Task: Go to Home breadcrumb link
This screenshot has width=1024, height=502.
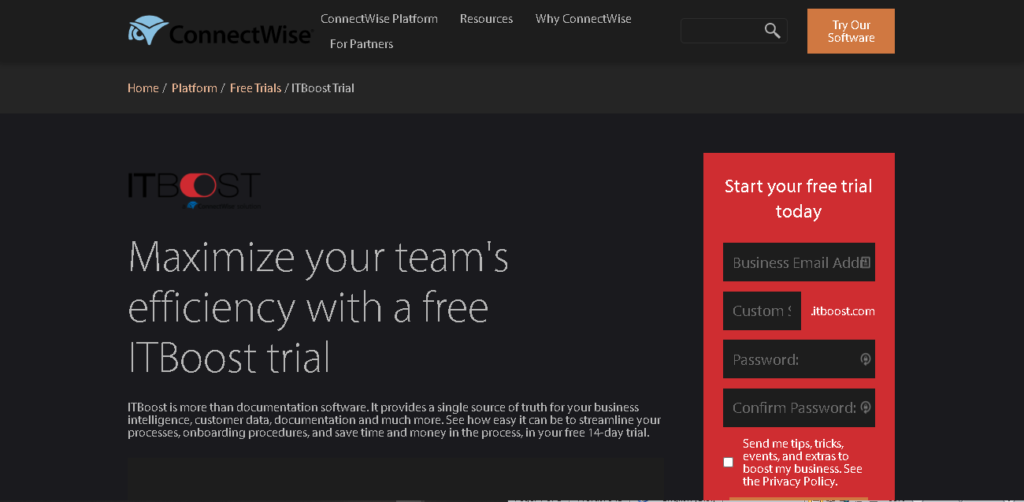Action: [143, 87]
